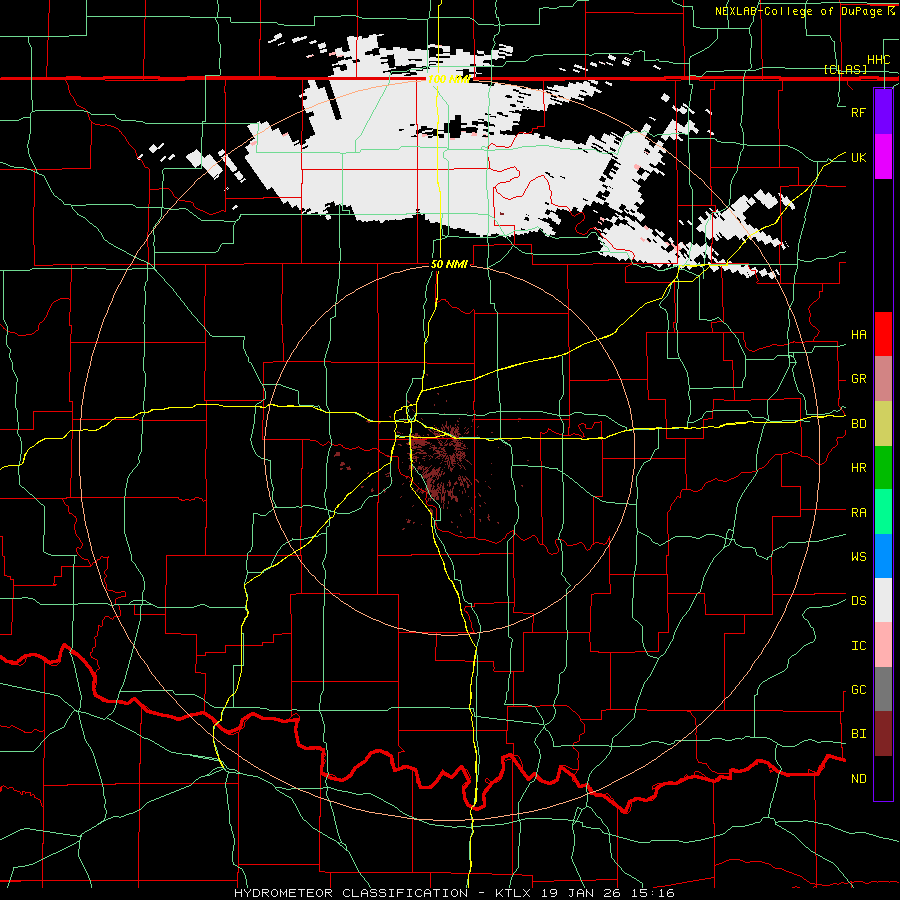Click the 'BD' legend label

[858, 424]
